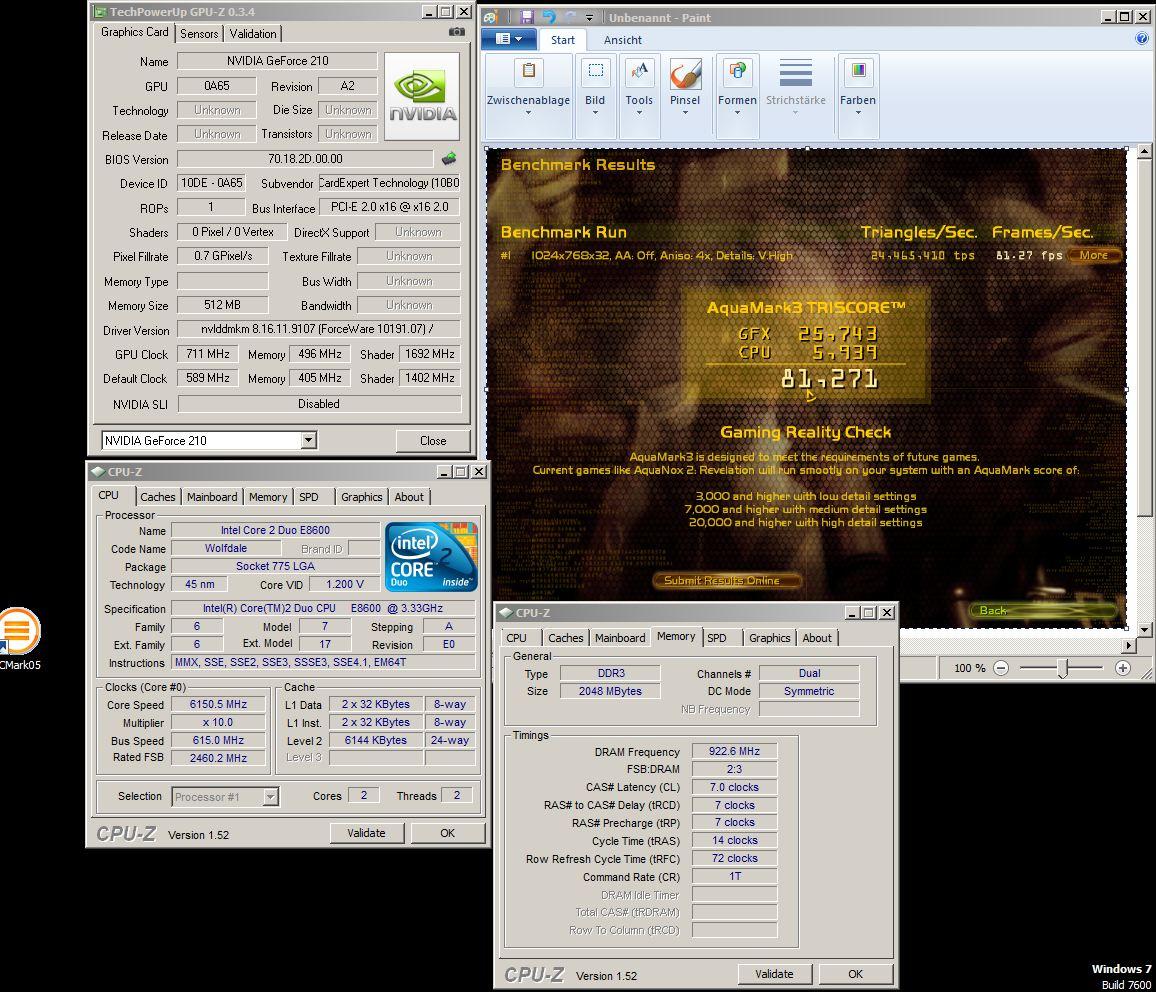
Task: Open About tab in the CPU-Z memory window
Action: click(x=817, y=638)
